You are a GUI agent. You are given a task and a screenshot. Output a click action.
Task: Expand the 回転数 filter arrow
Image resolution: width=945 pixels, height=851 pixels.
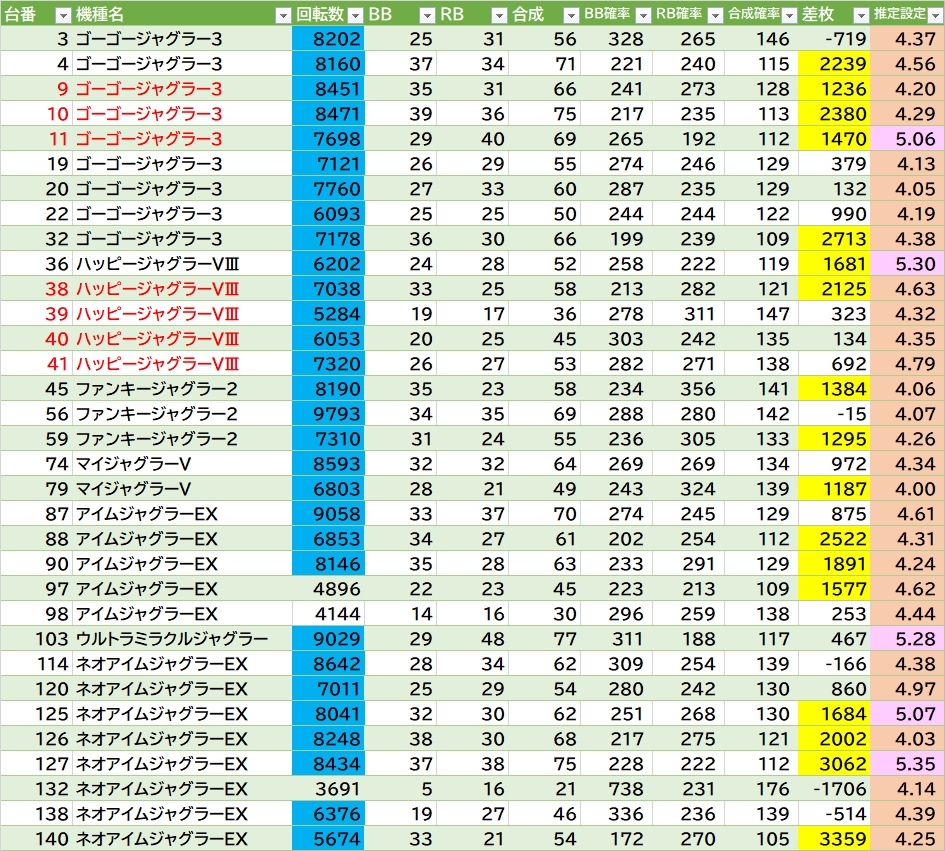click(354, 15)
